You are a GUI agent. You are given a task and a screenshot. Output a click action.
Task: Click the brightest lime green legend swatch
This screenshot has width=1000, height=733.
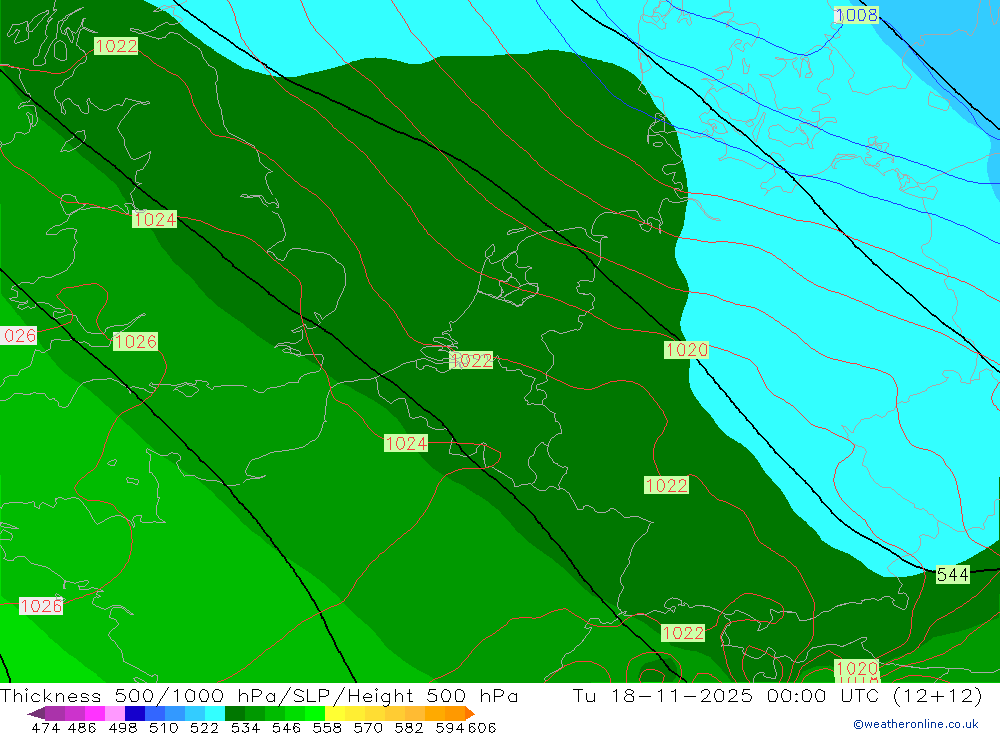point(314,713)
